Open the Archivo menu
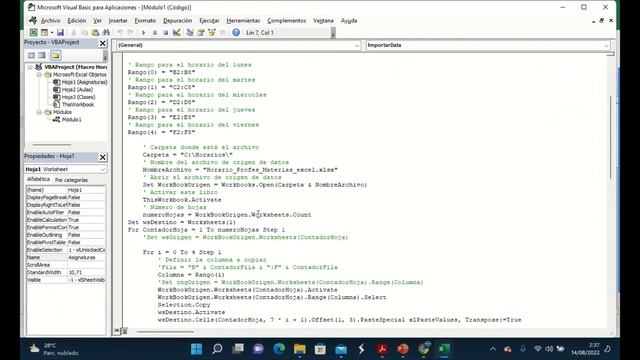Image resolution: width=640 pixels, height=360 pixels. click(50, 20)
